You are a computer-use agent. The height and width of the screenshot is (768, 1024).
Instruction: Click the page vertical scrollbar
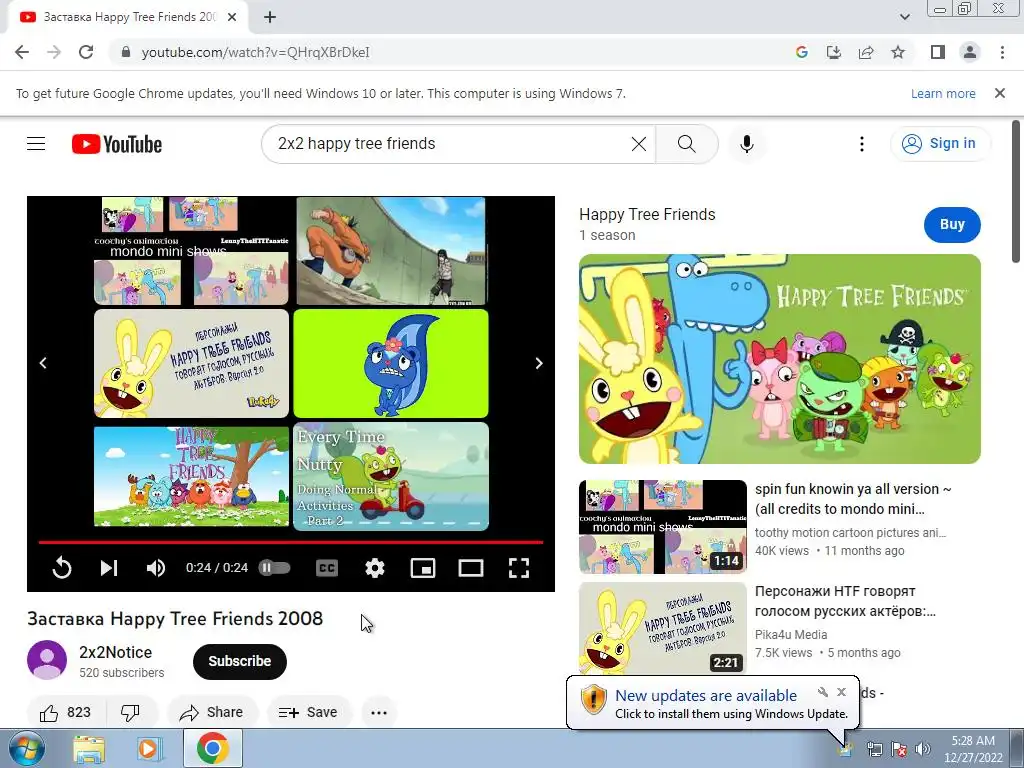tap(1017, 191)
